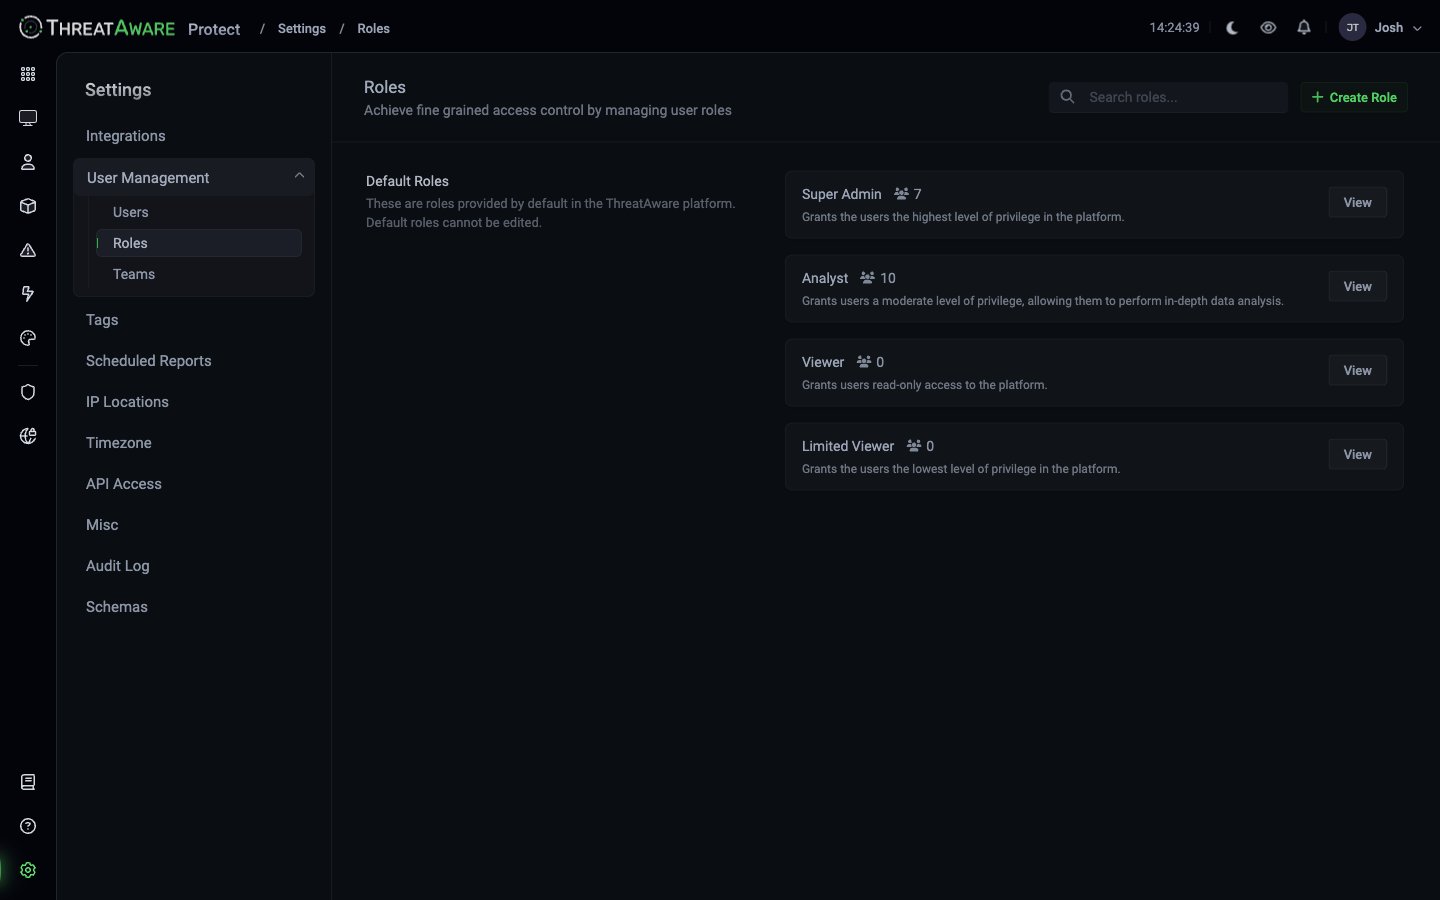Open the help question mark icon
The width and height of the screenshot is (1440, 900).
[28, 826]
